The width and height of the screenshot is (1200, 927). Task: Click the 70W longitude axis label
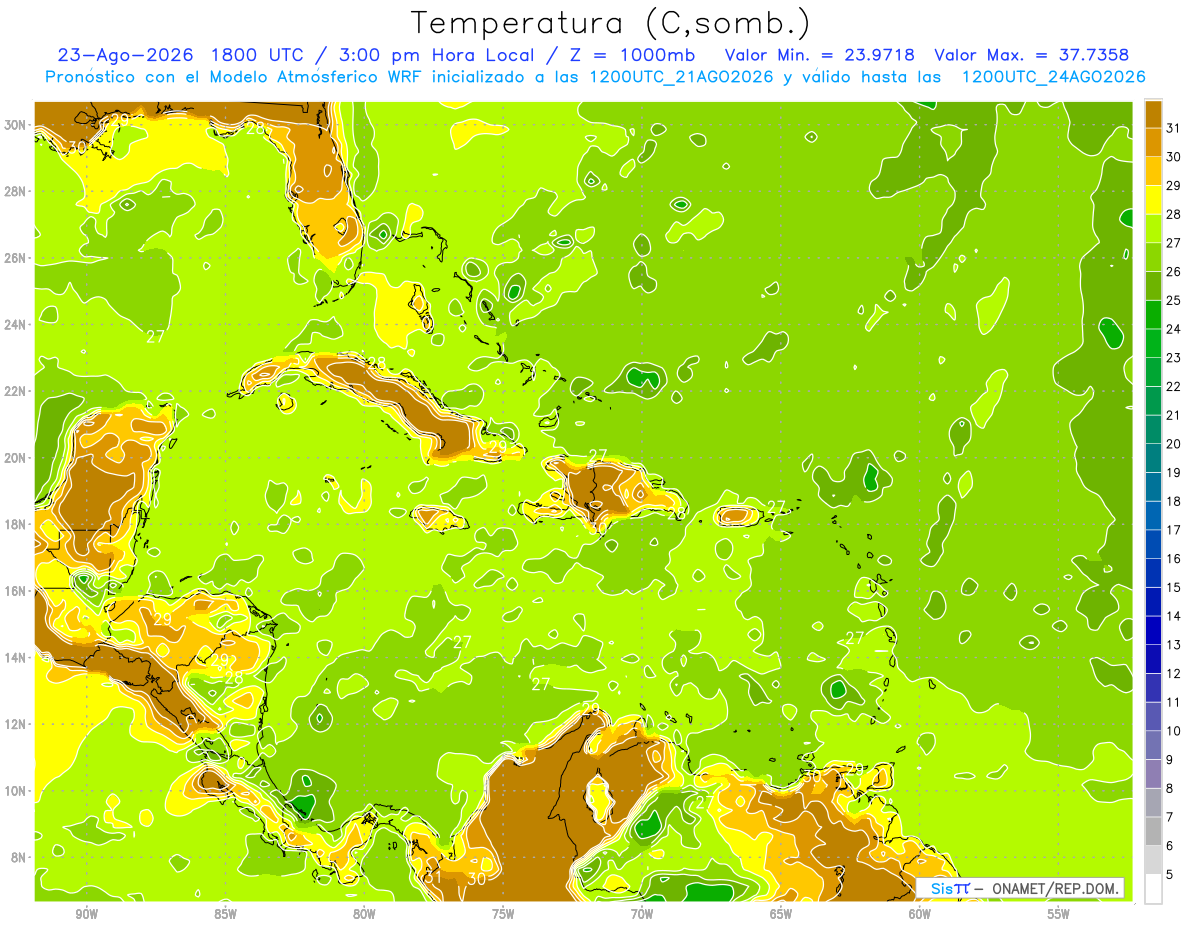(x=642, y=914)
